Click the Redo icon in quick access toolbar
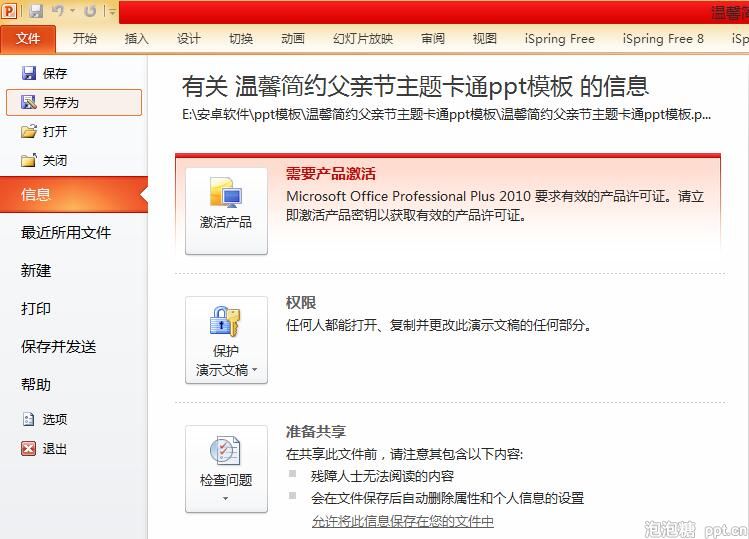This screenshot has width=749, height=539. [90, 11]
